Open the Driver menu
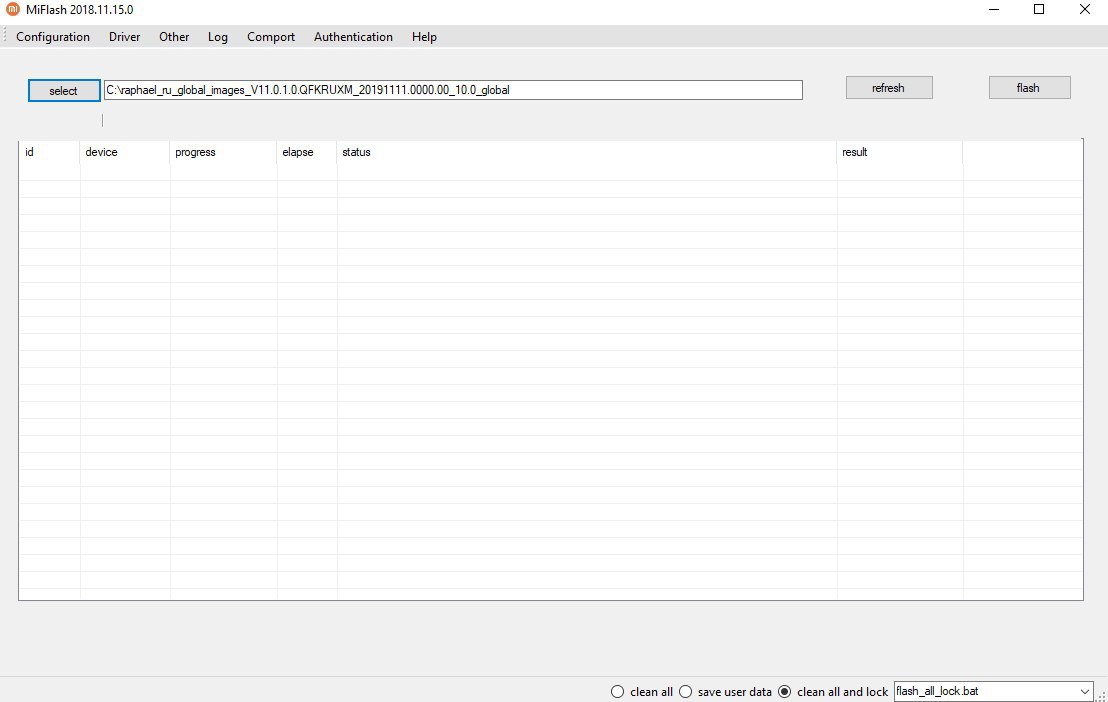This screenshot has width=1108, height=702. coord(124,37)
